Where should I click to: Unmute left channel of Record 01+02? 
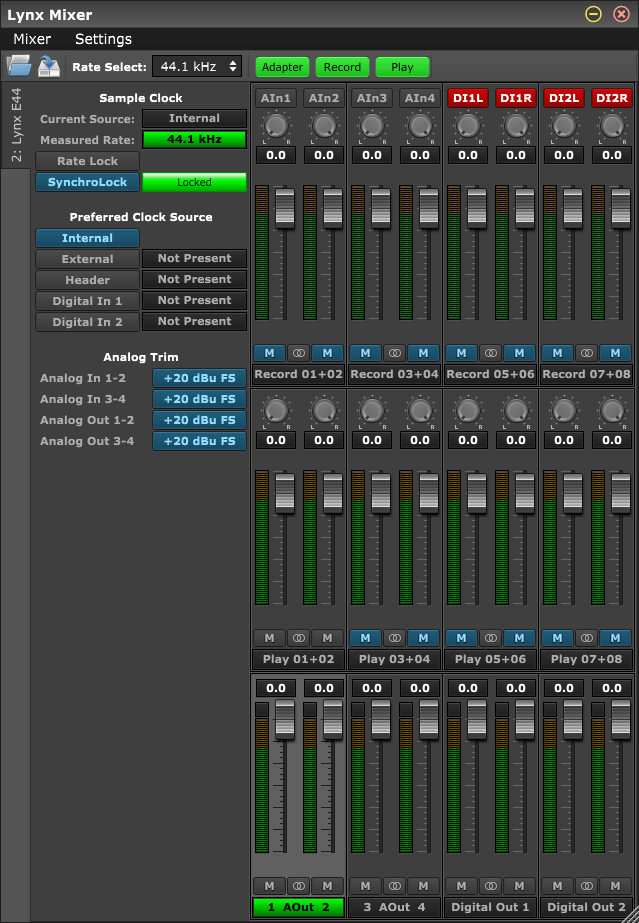click(269, 353)
